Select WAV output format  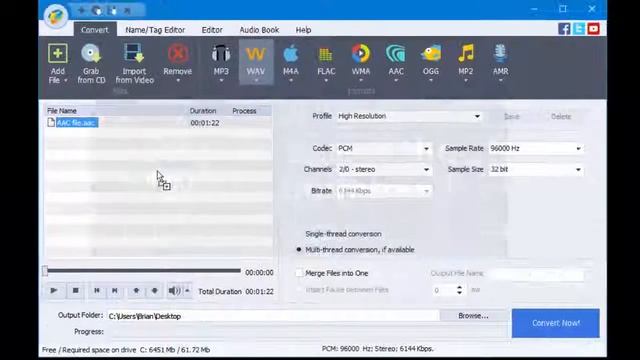(256, 62)
